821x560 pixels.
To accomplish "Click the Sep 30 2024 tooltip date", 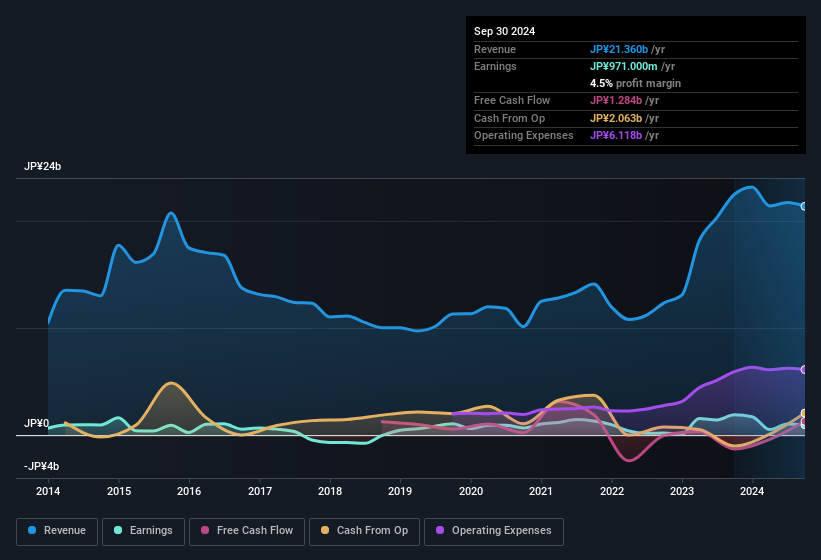I will point(504,31).
